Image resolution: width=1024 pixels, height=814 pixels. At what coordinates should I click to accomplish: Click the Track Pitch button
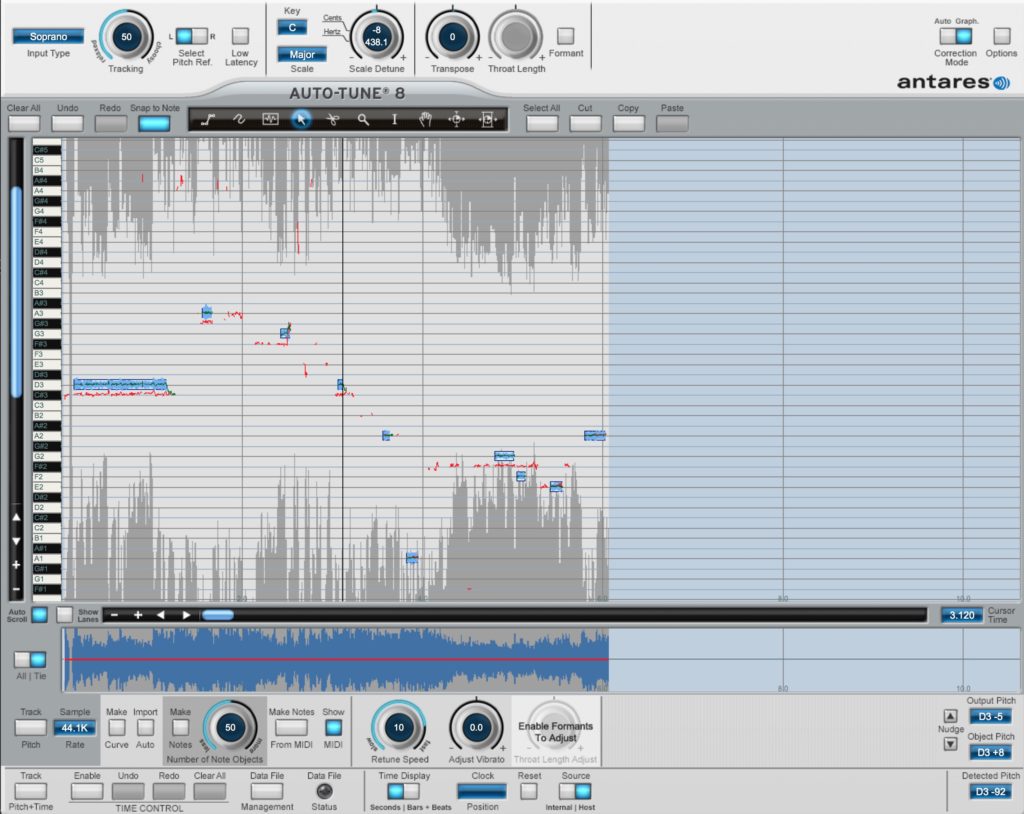click(31, 727)
